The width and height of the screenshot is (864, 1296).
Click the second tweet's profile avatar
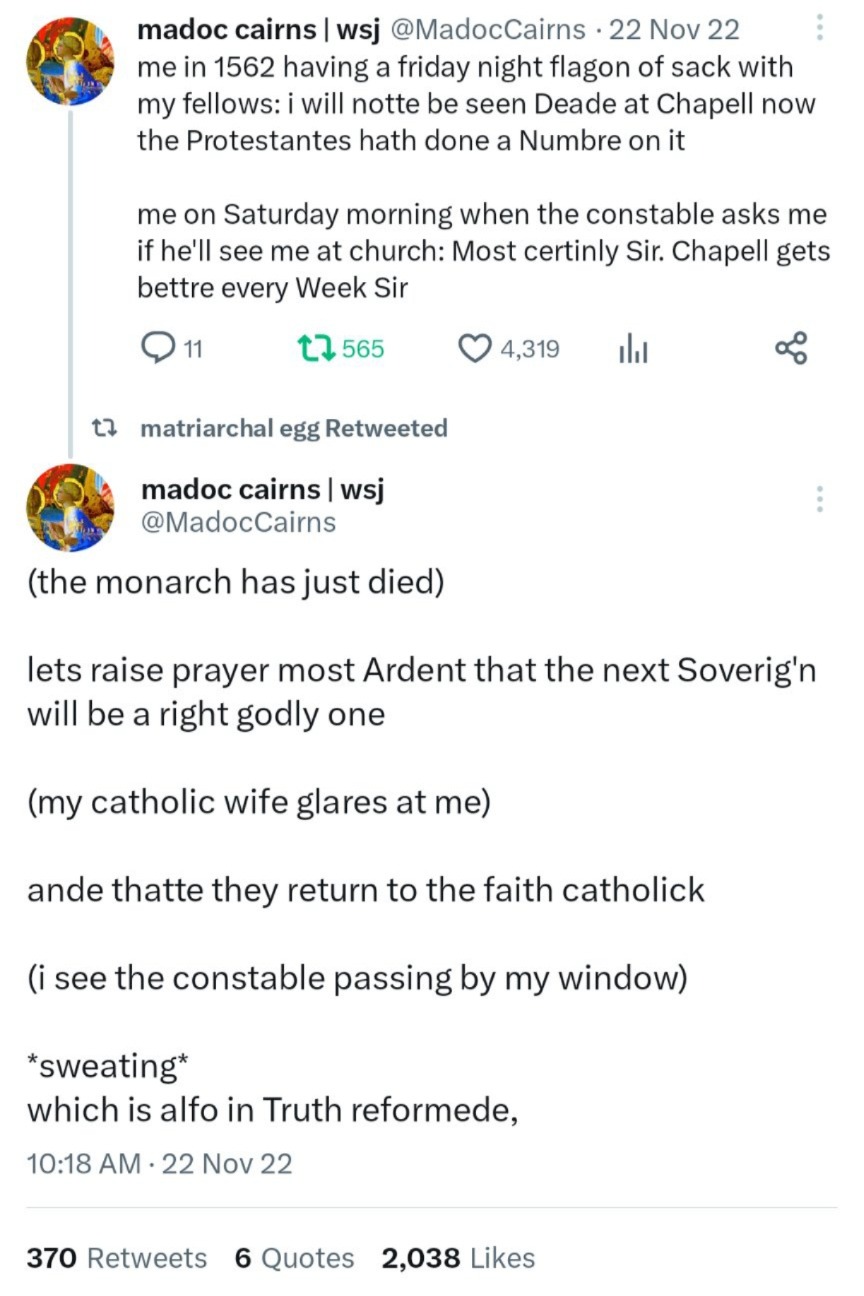69,507
